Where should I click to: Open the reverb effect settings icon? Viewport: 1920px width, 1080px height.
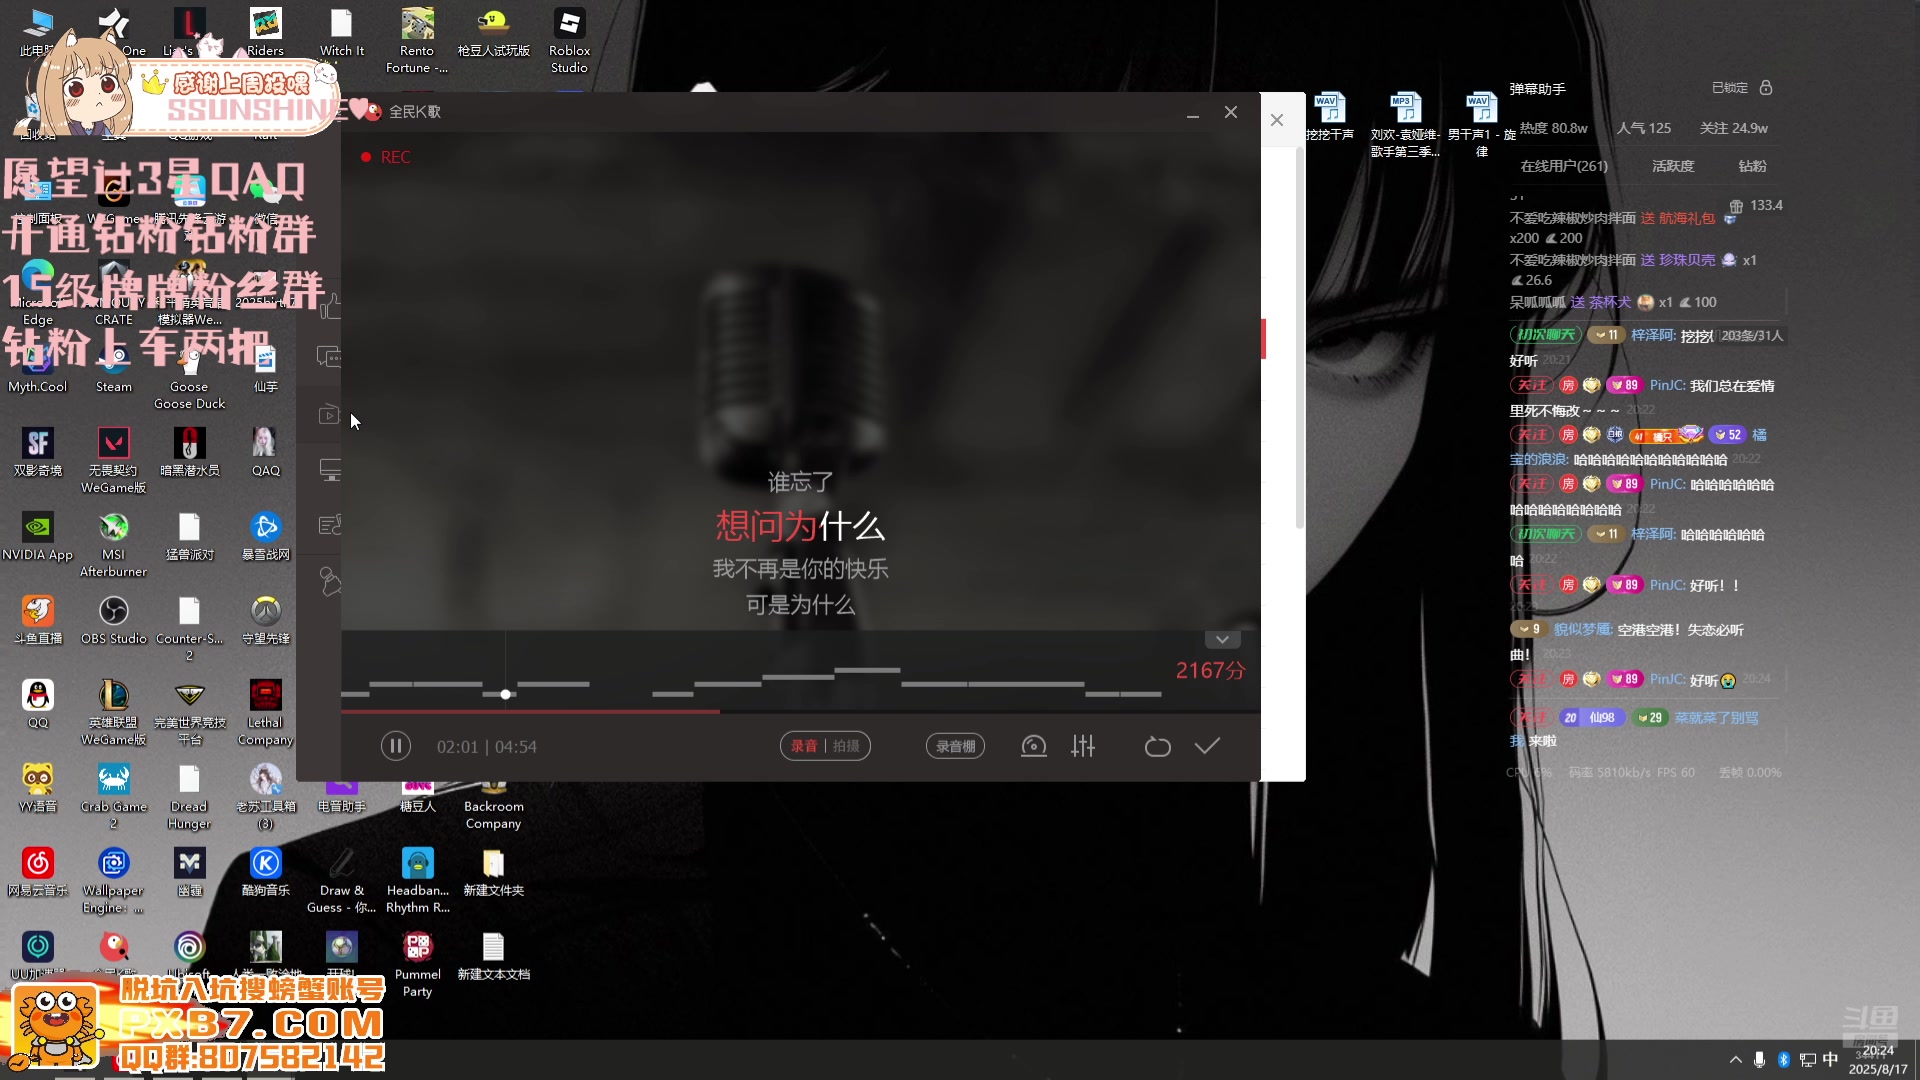click(1033, 746)
